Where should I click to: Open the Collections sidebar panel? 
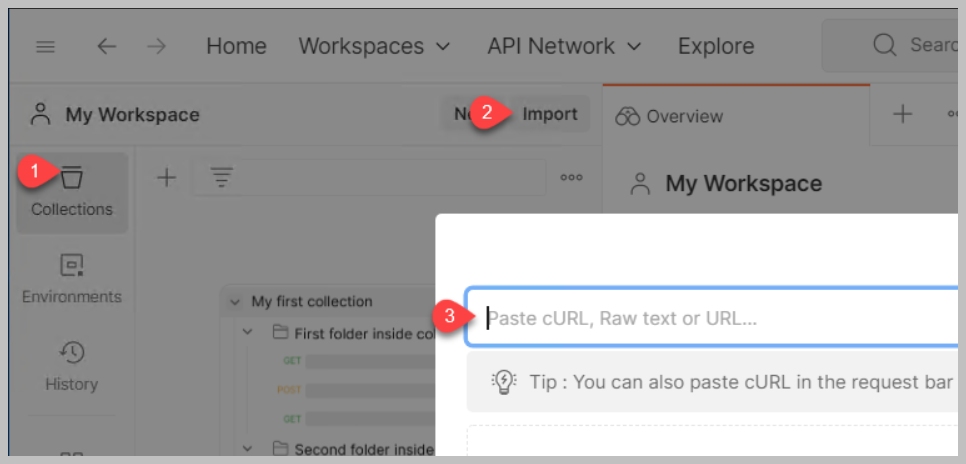pyautogui.click(x=71, y=192)
